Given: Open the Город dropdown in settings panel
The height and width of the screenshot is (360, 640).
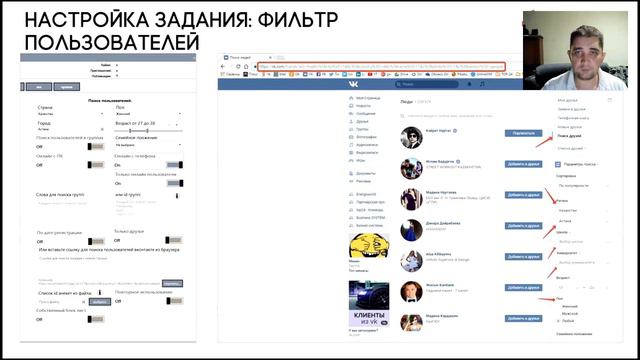Looking at the screenshot, I should [x=70, y=129].
